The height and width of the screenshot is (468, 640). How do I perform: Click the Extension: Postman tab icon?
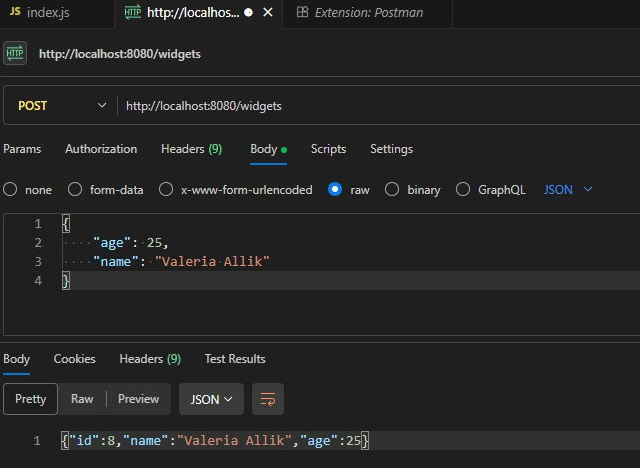coord(302,13)
